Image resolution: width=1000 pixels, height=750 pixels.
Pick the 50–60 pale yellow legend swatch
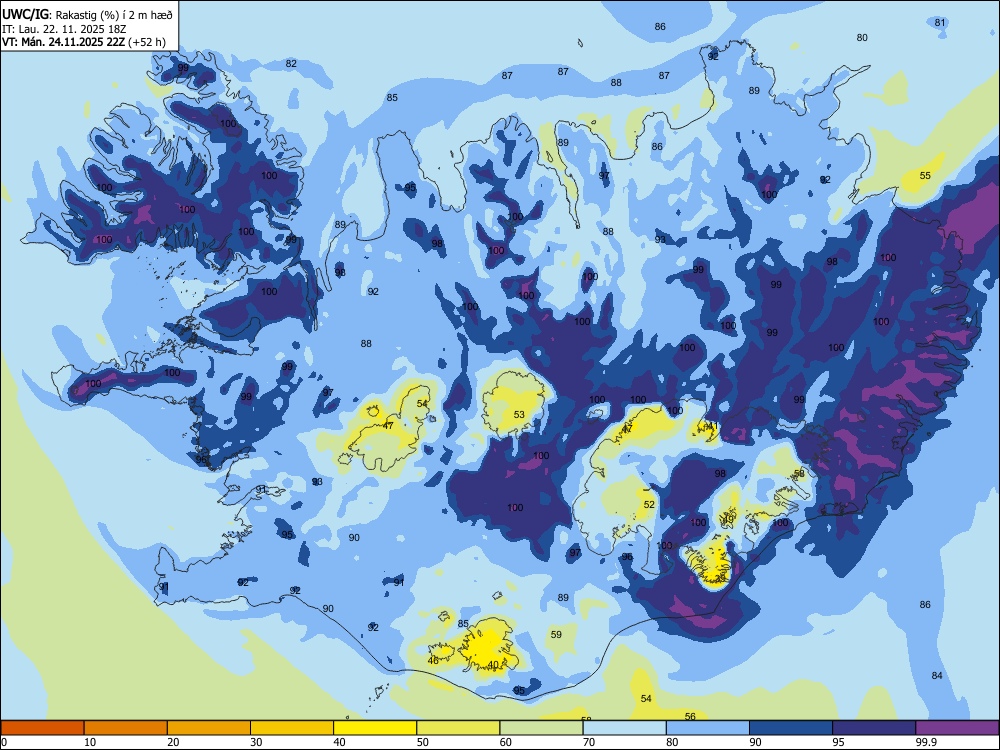[x=459, y=728]
